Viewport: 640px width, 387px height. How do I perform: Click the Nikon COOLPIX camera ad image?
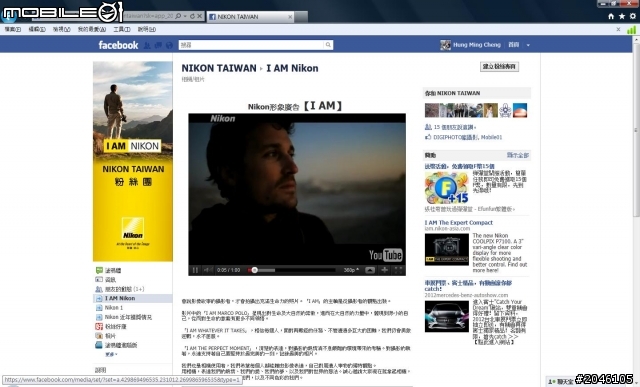click(x=447, y=249)
